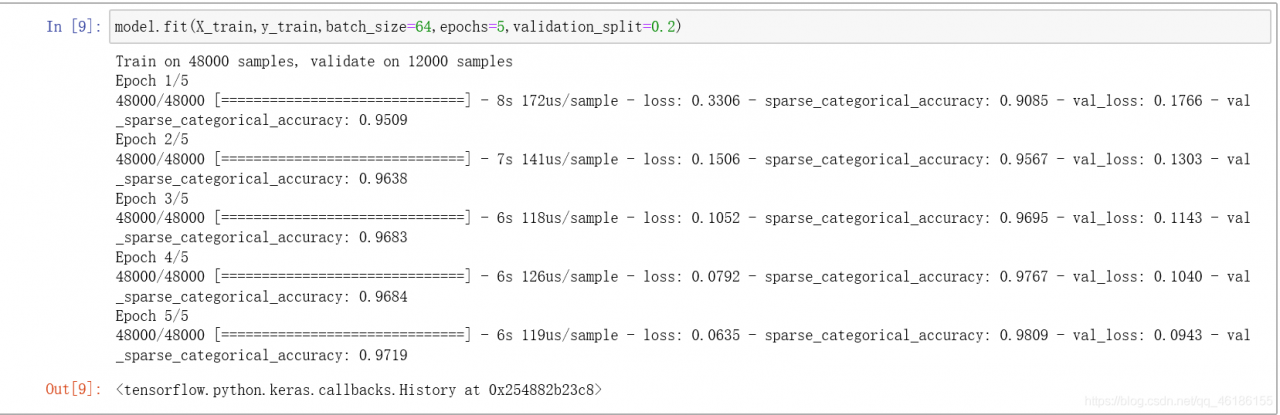Click the Epoch 2/5 label
Image resolution: width=1280 pixels, height=415 pixels.
(151, 140)
